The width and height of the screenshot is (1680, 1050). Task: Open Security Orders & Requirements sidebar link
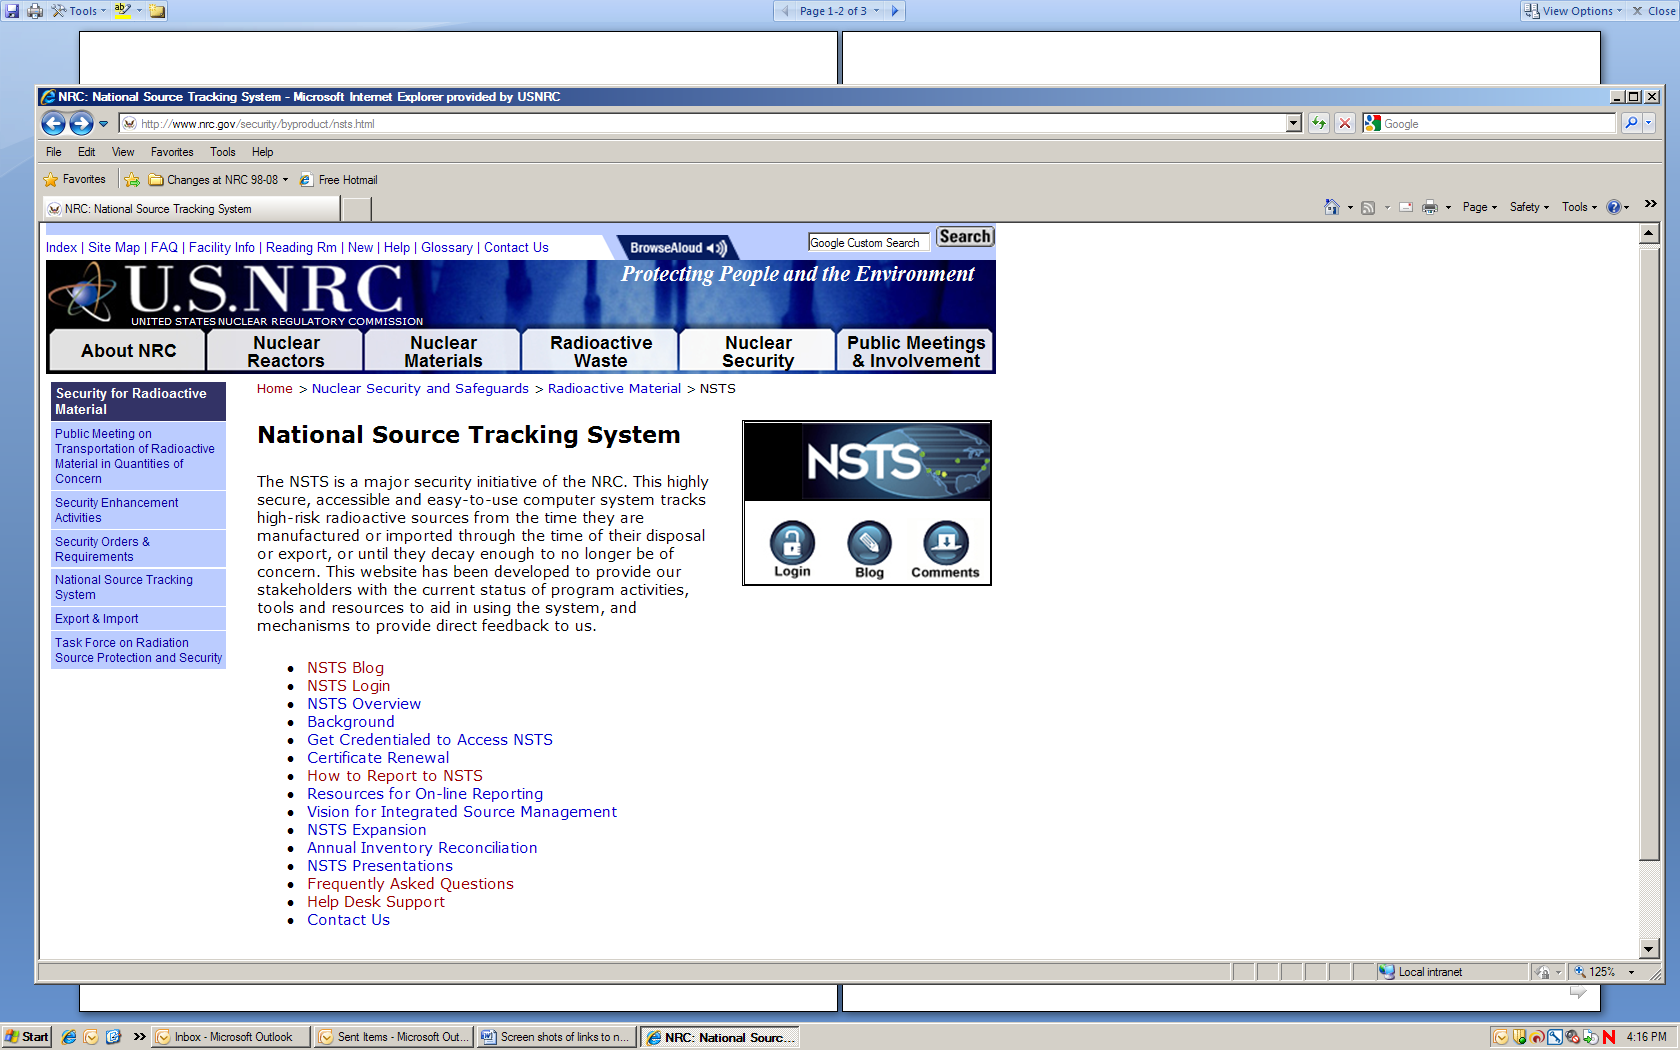click(x=102, y=549)
